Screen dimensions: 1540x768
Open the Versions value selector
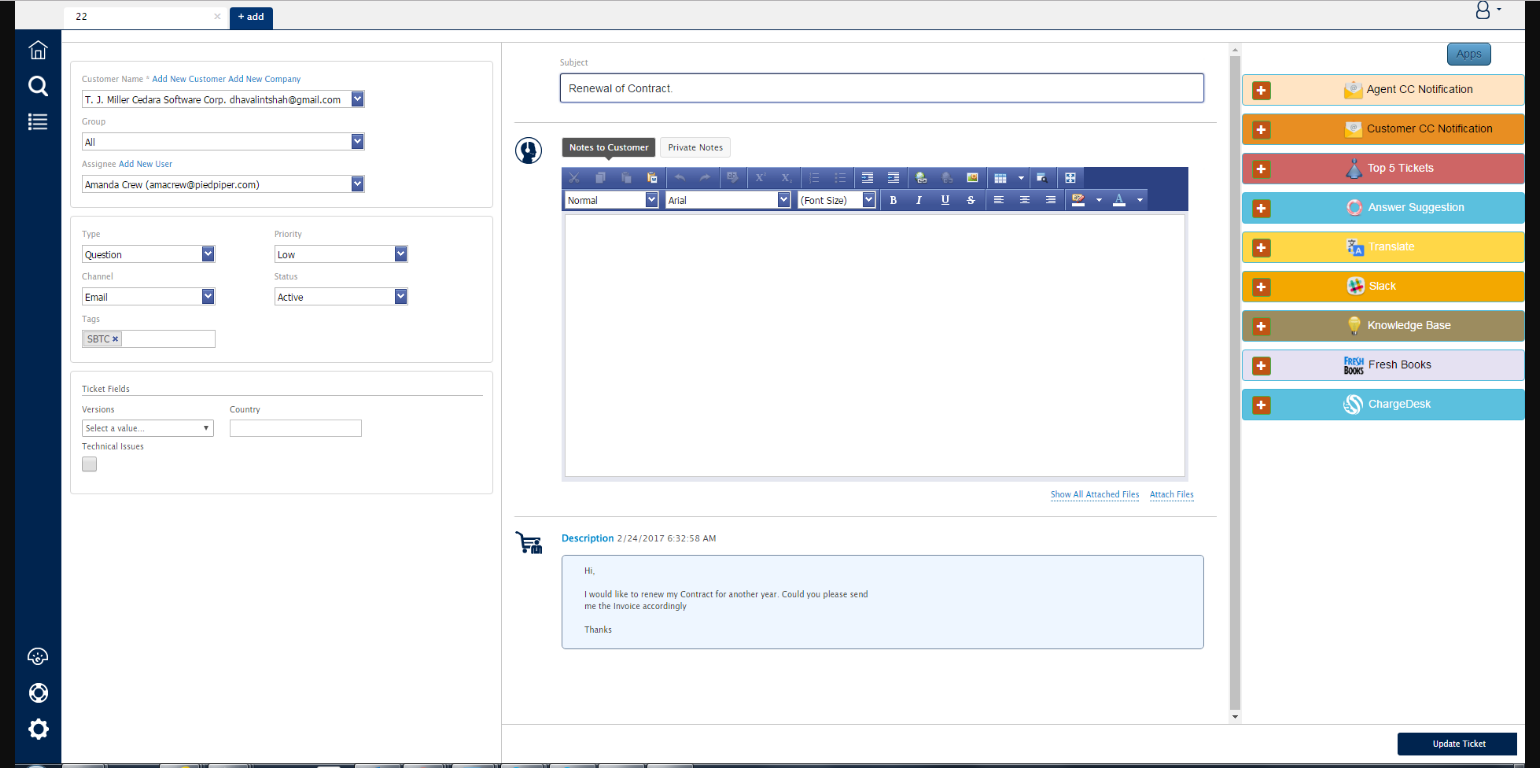(x=148, y=427)
